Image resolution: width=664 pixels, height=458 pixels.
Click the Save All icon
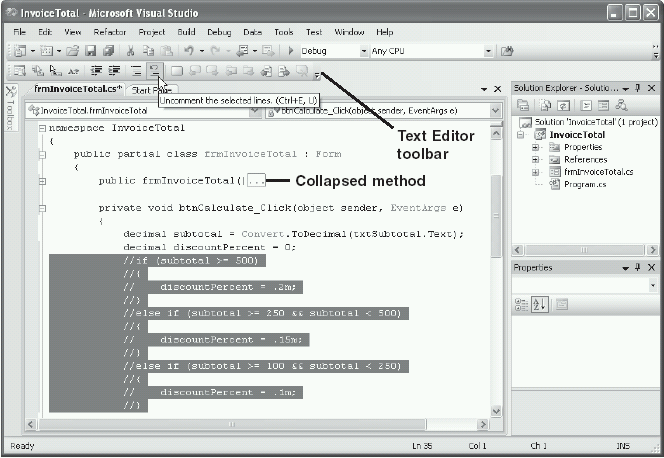(x=108, y=51)
